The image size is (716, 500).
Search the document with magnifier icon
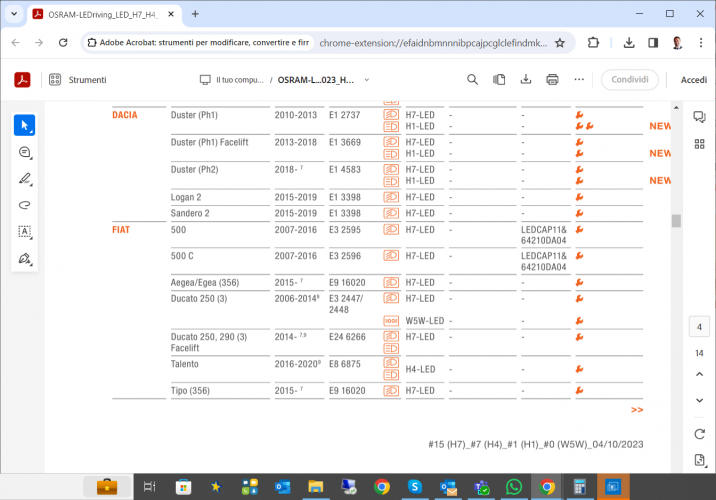472,80
